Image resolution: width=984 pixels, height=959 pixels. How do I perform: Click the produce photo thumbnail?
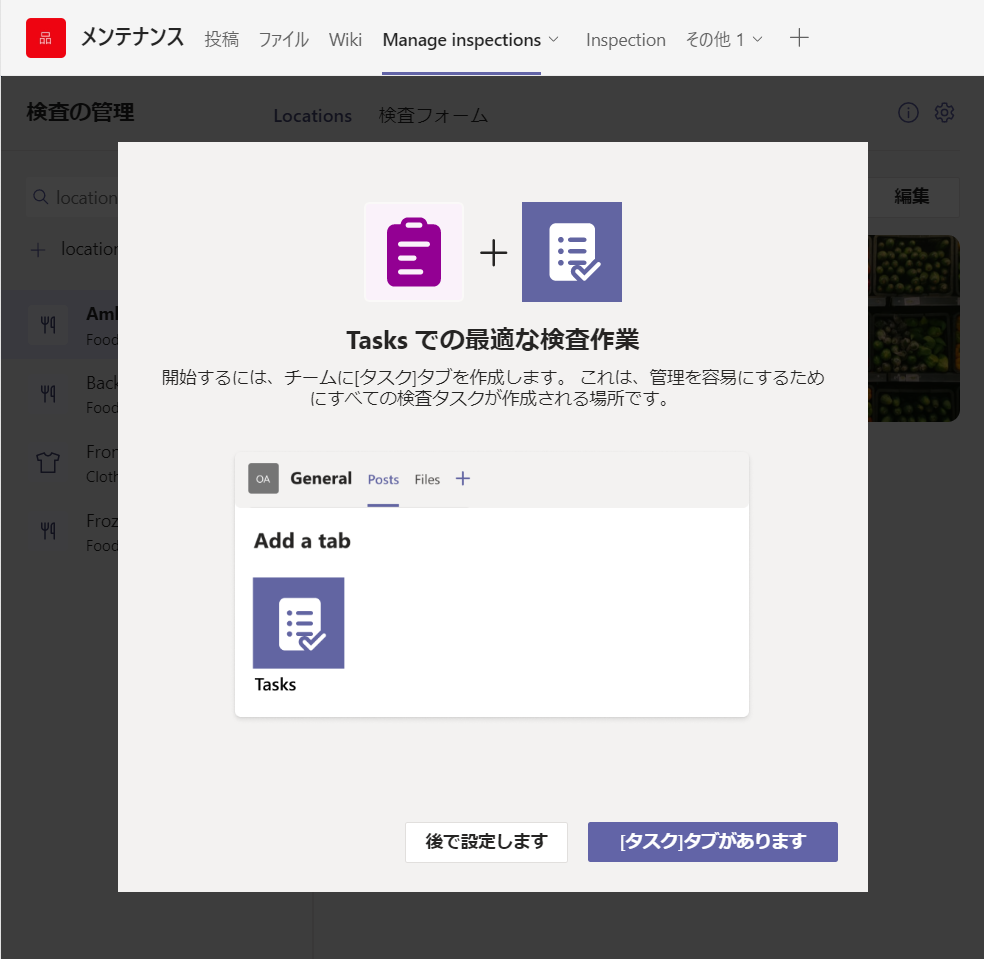click(x=914, y=328)
